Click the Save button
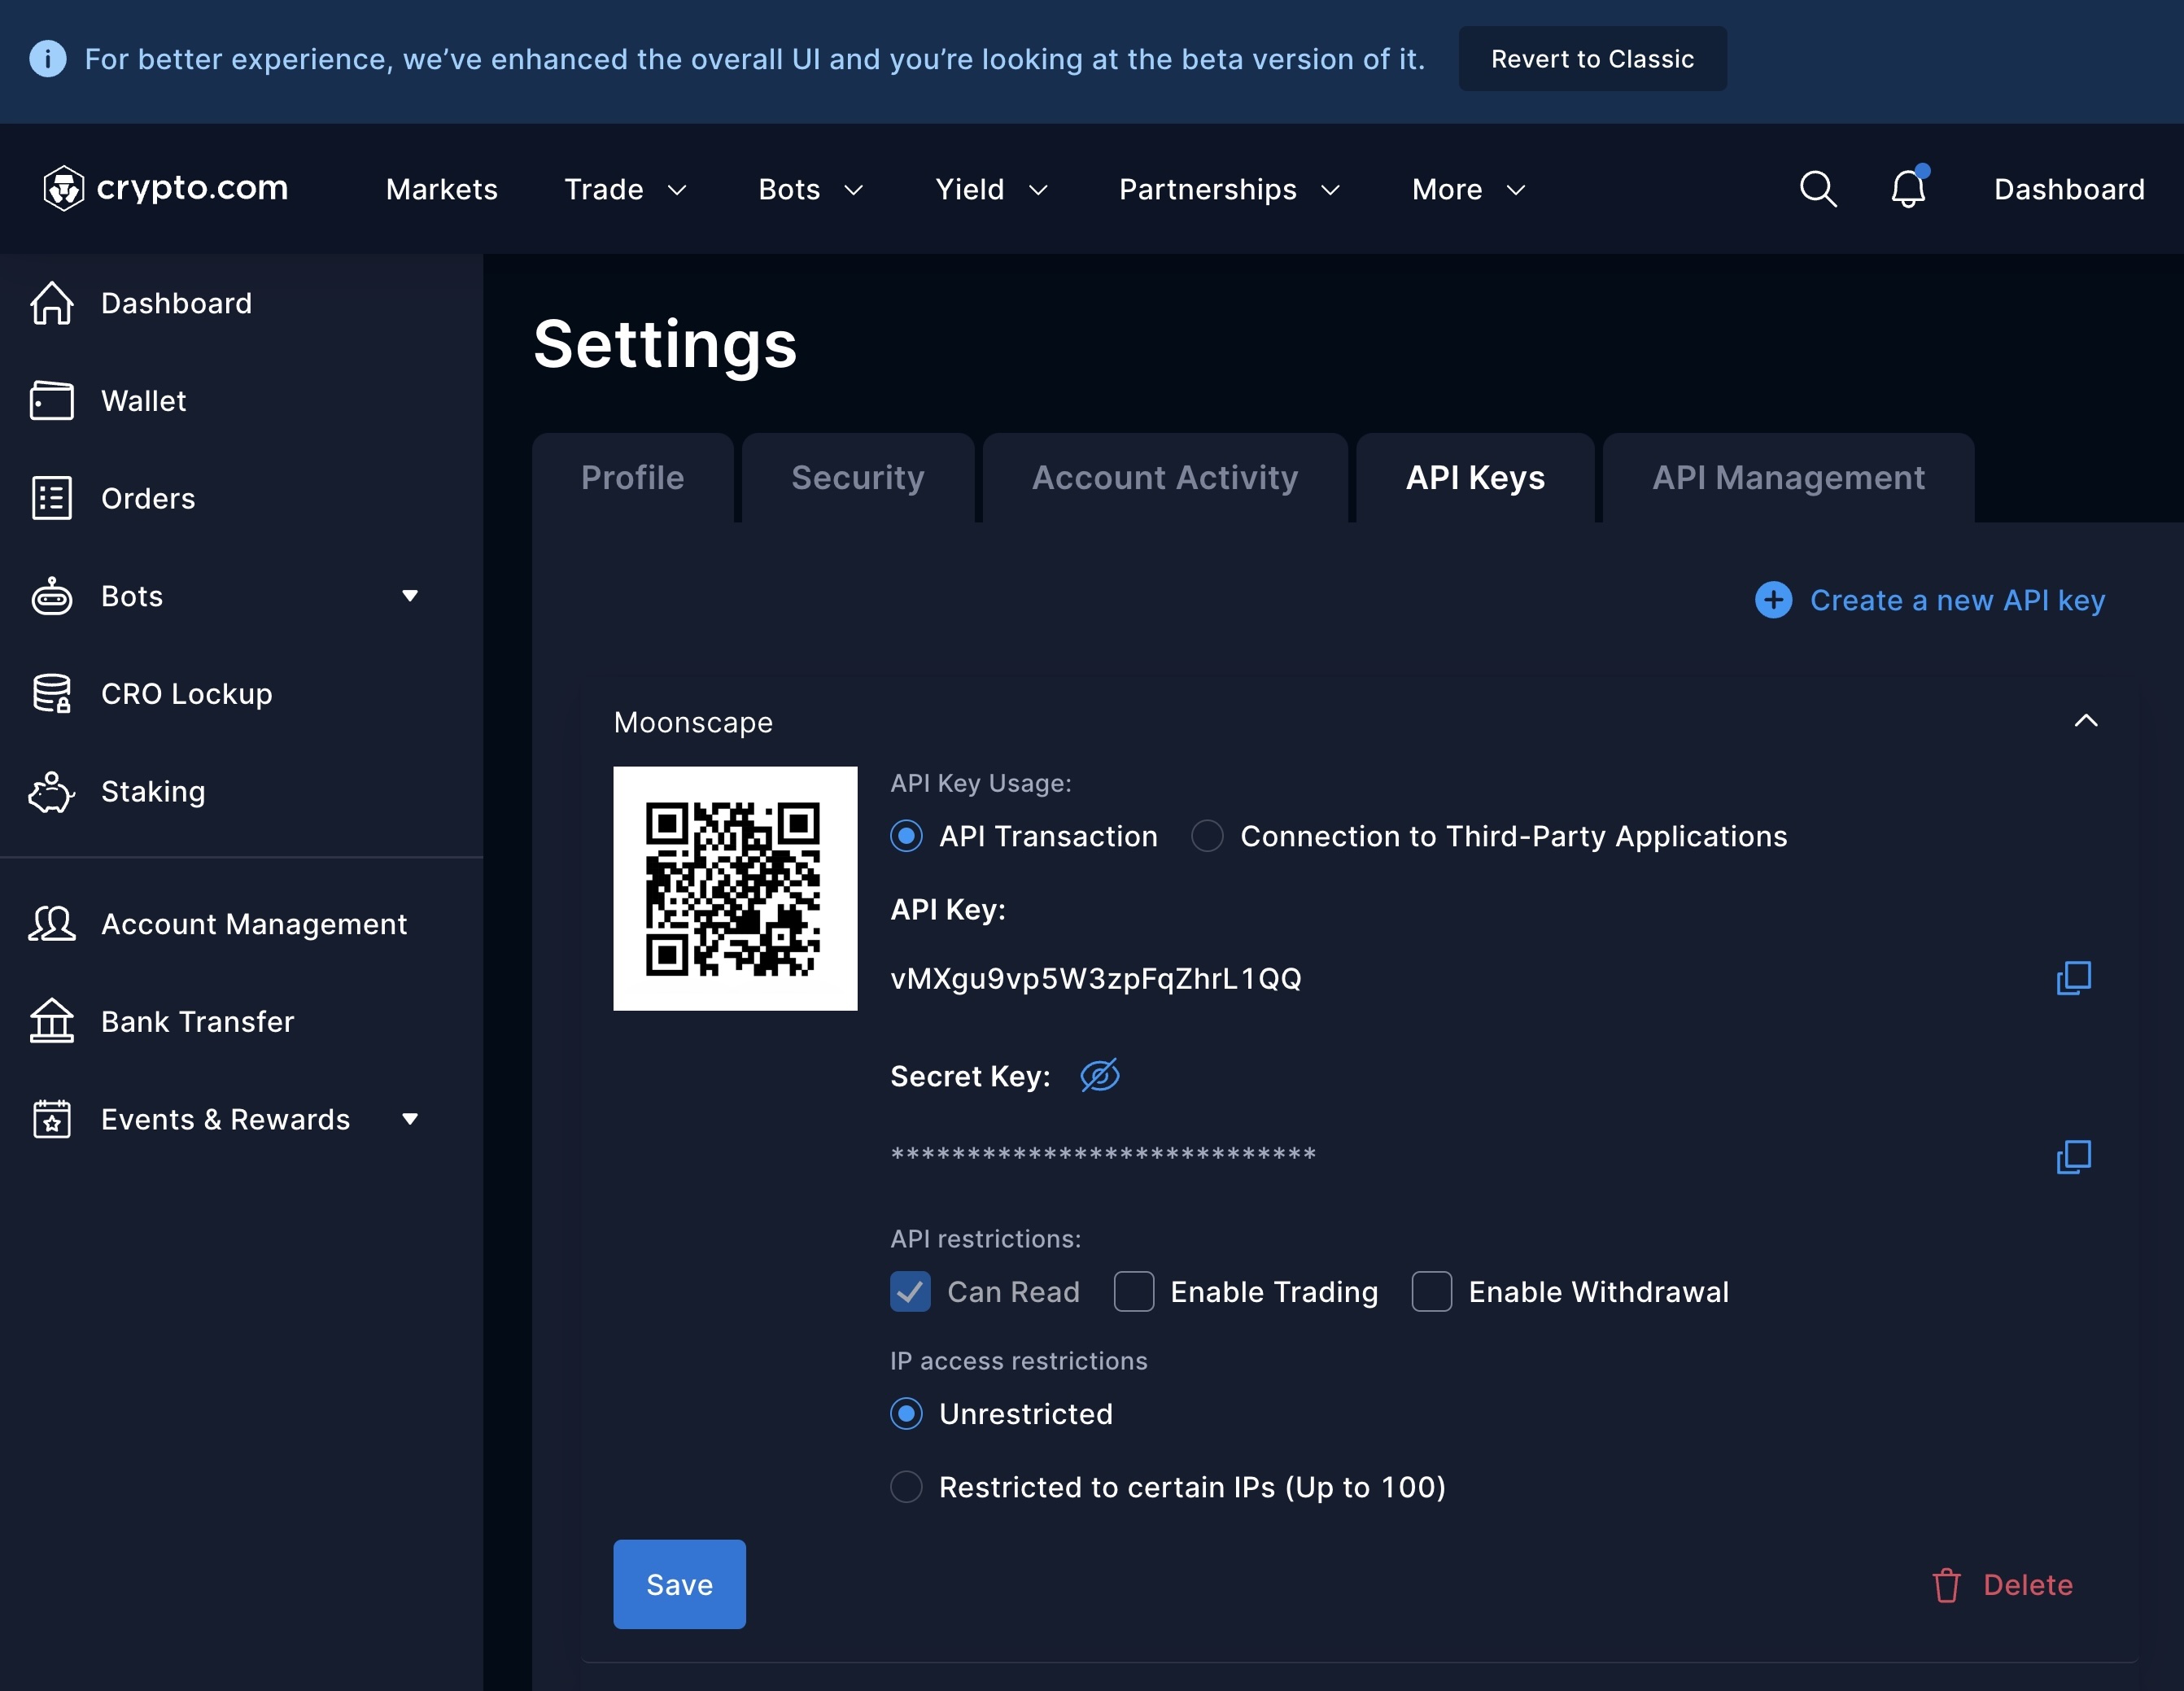This screenshot has width=2184, height=1691. (679, 1585)
